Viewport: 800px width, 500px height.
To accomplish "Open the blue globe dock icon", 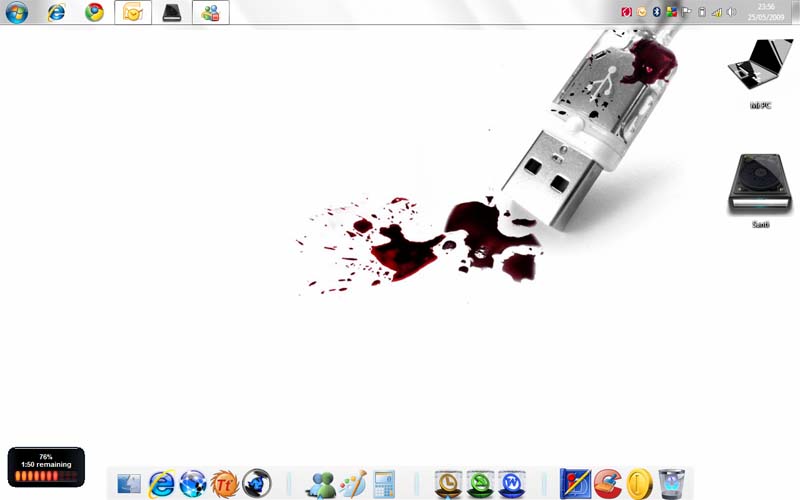I will point(193,483).
